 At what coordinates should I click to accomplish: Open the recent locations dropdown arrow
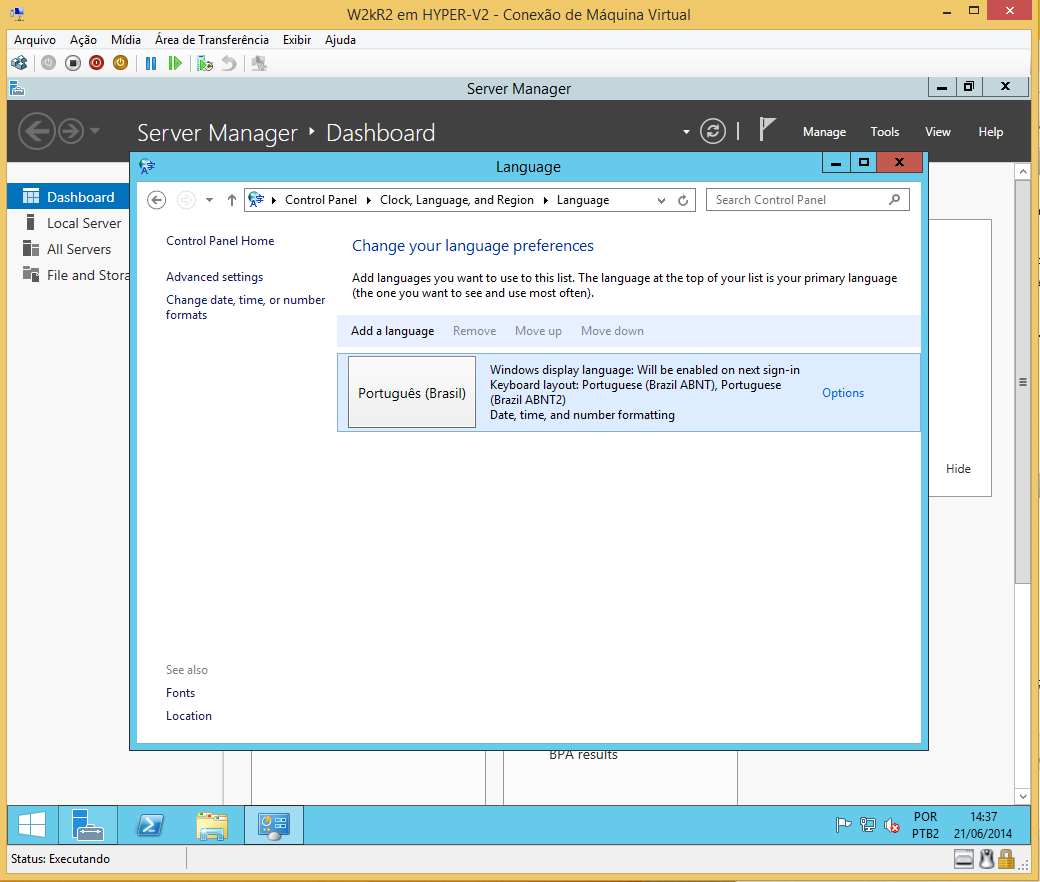pyautogui.click(x=210, y=200)
